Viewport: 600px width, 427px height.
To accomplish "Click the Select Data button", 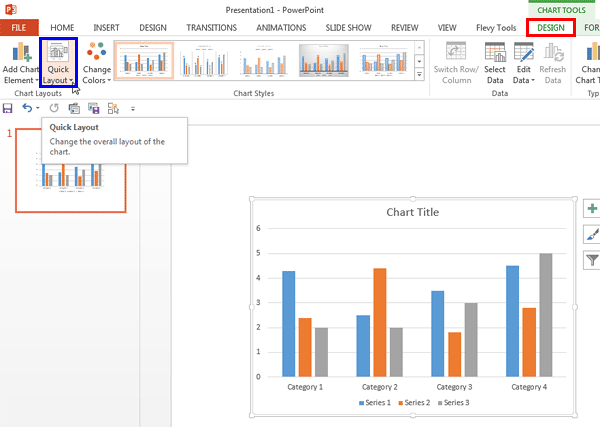I will (x=495, y=63).
